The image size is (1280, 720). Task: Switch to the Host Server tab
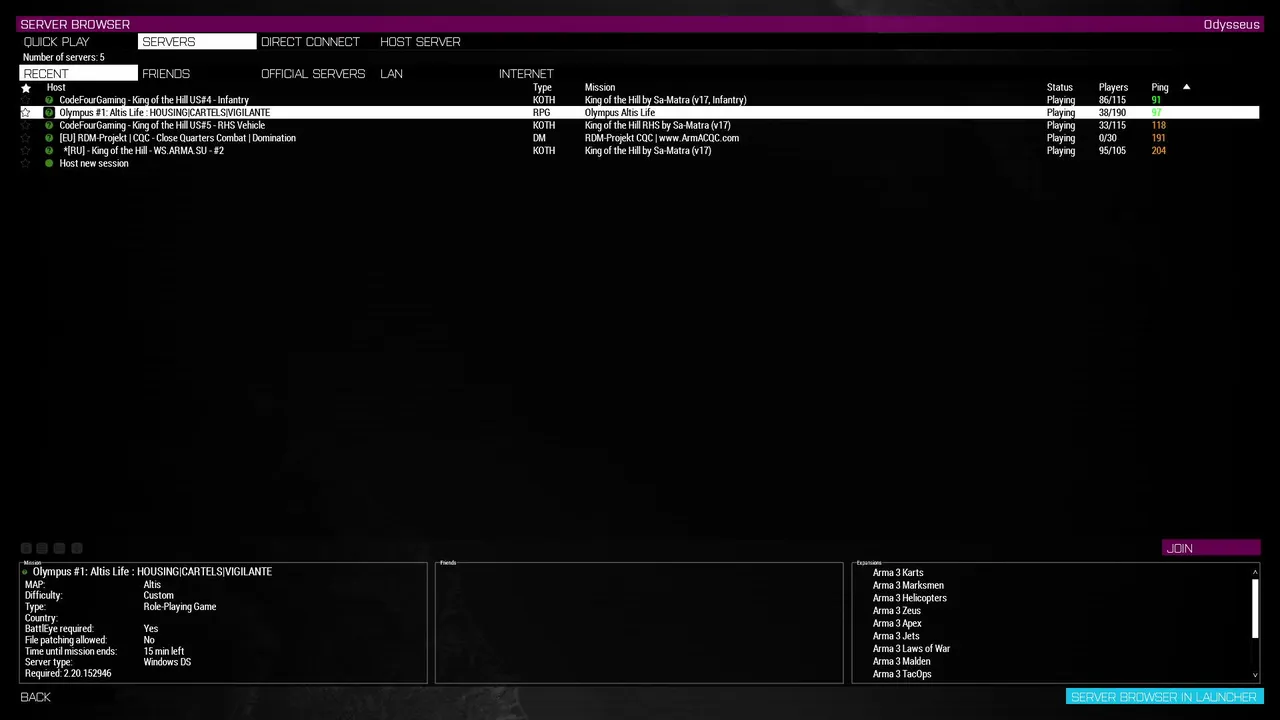click(435, 42)
